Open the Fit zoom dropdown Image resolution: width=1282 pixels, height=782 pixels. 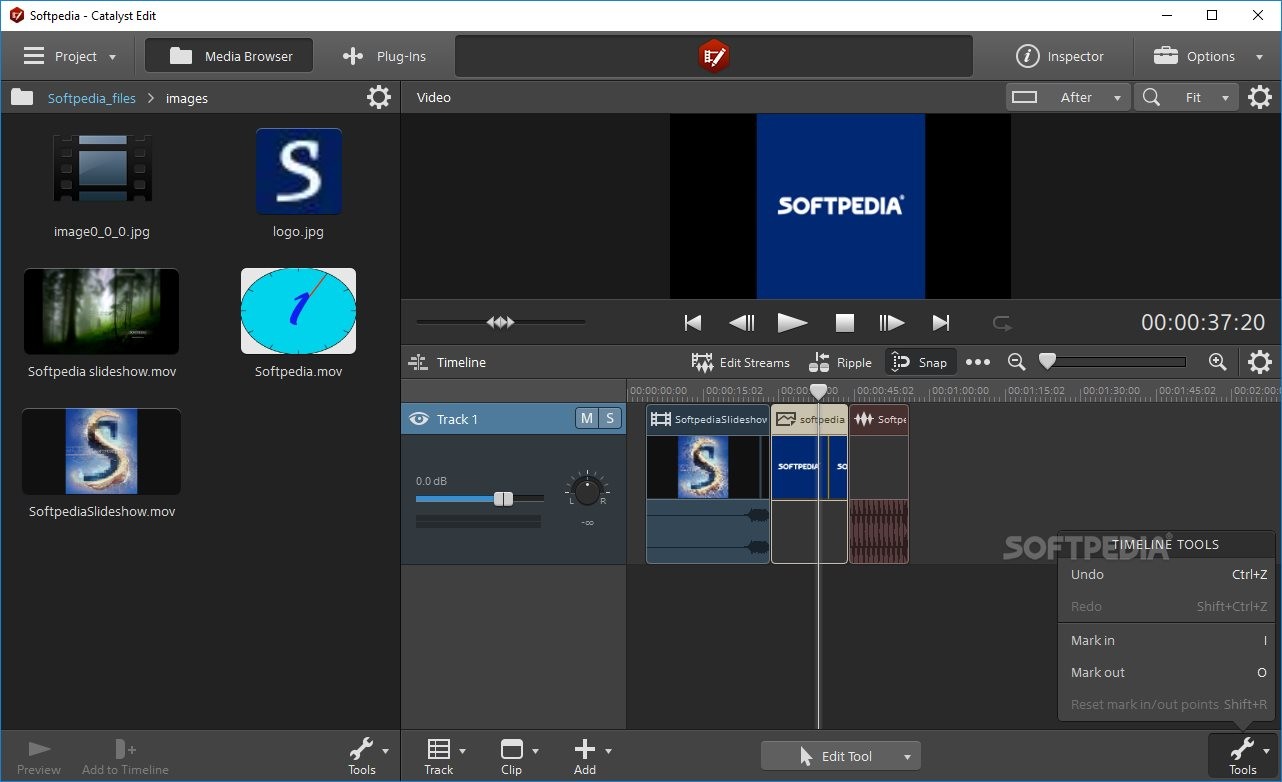(1204, 97)
